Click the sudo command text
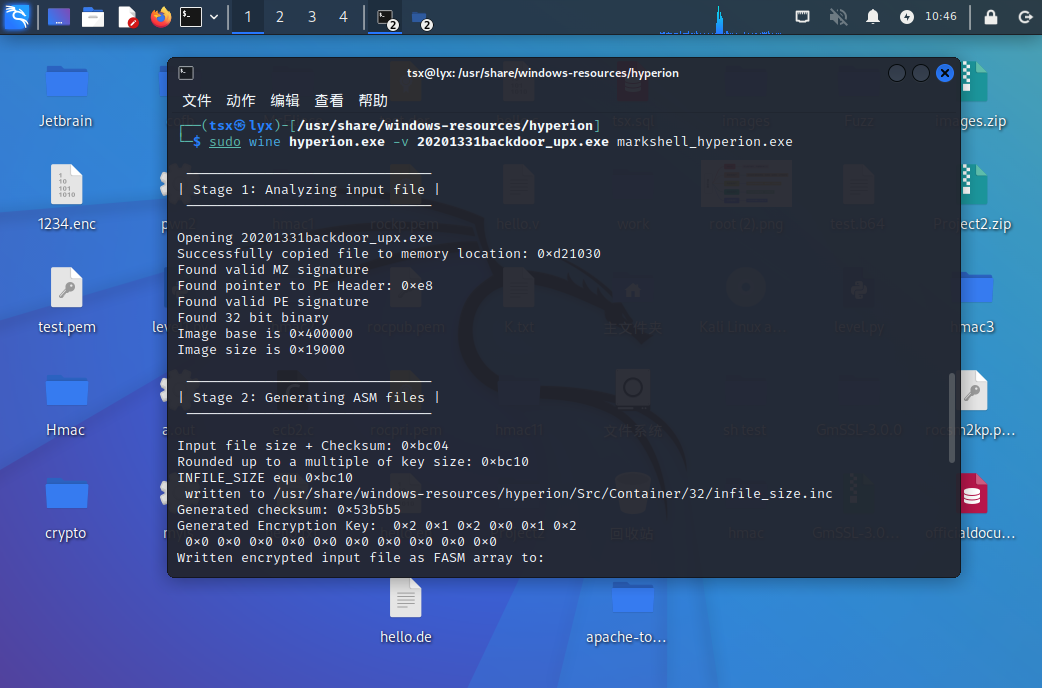1042x688 pixels. (225, 142)
